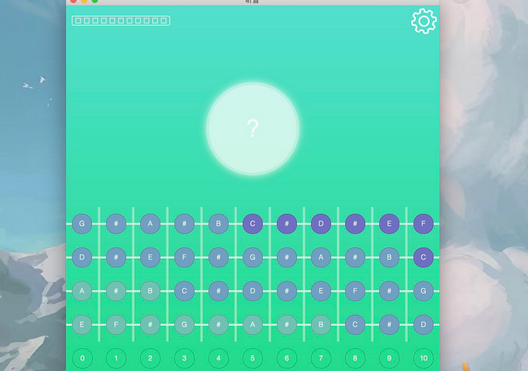528x371 pixels.
Task: Select note A at fret 2, G string
Action: (150, 224)
